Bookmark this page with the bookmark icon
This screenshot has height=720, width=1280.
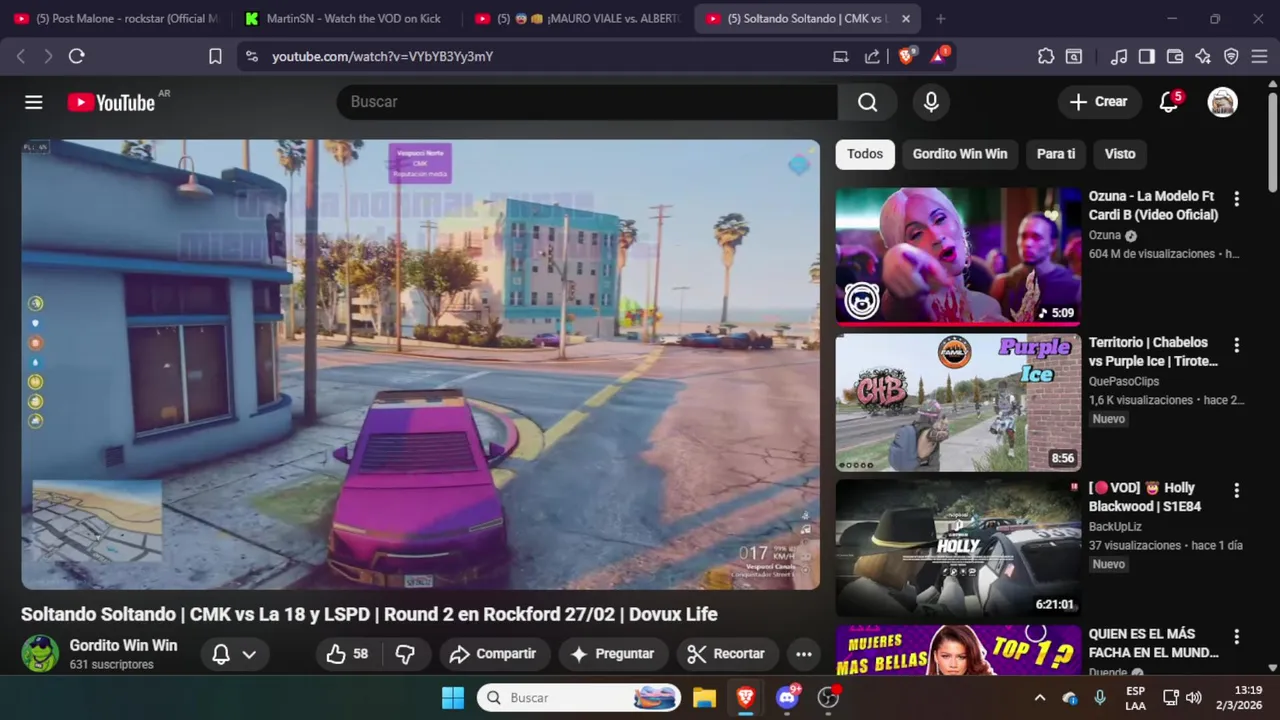[215, 57]
